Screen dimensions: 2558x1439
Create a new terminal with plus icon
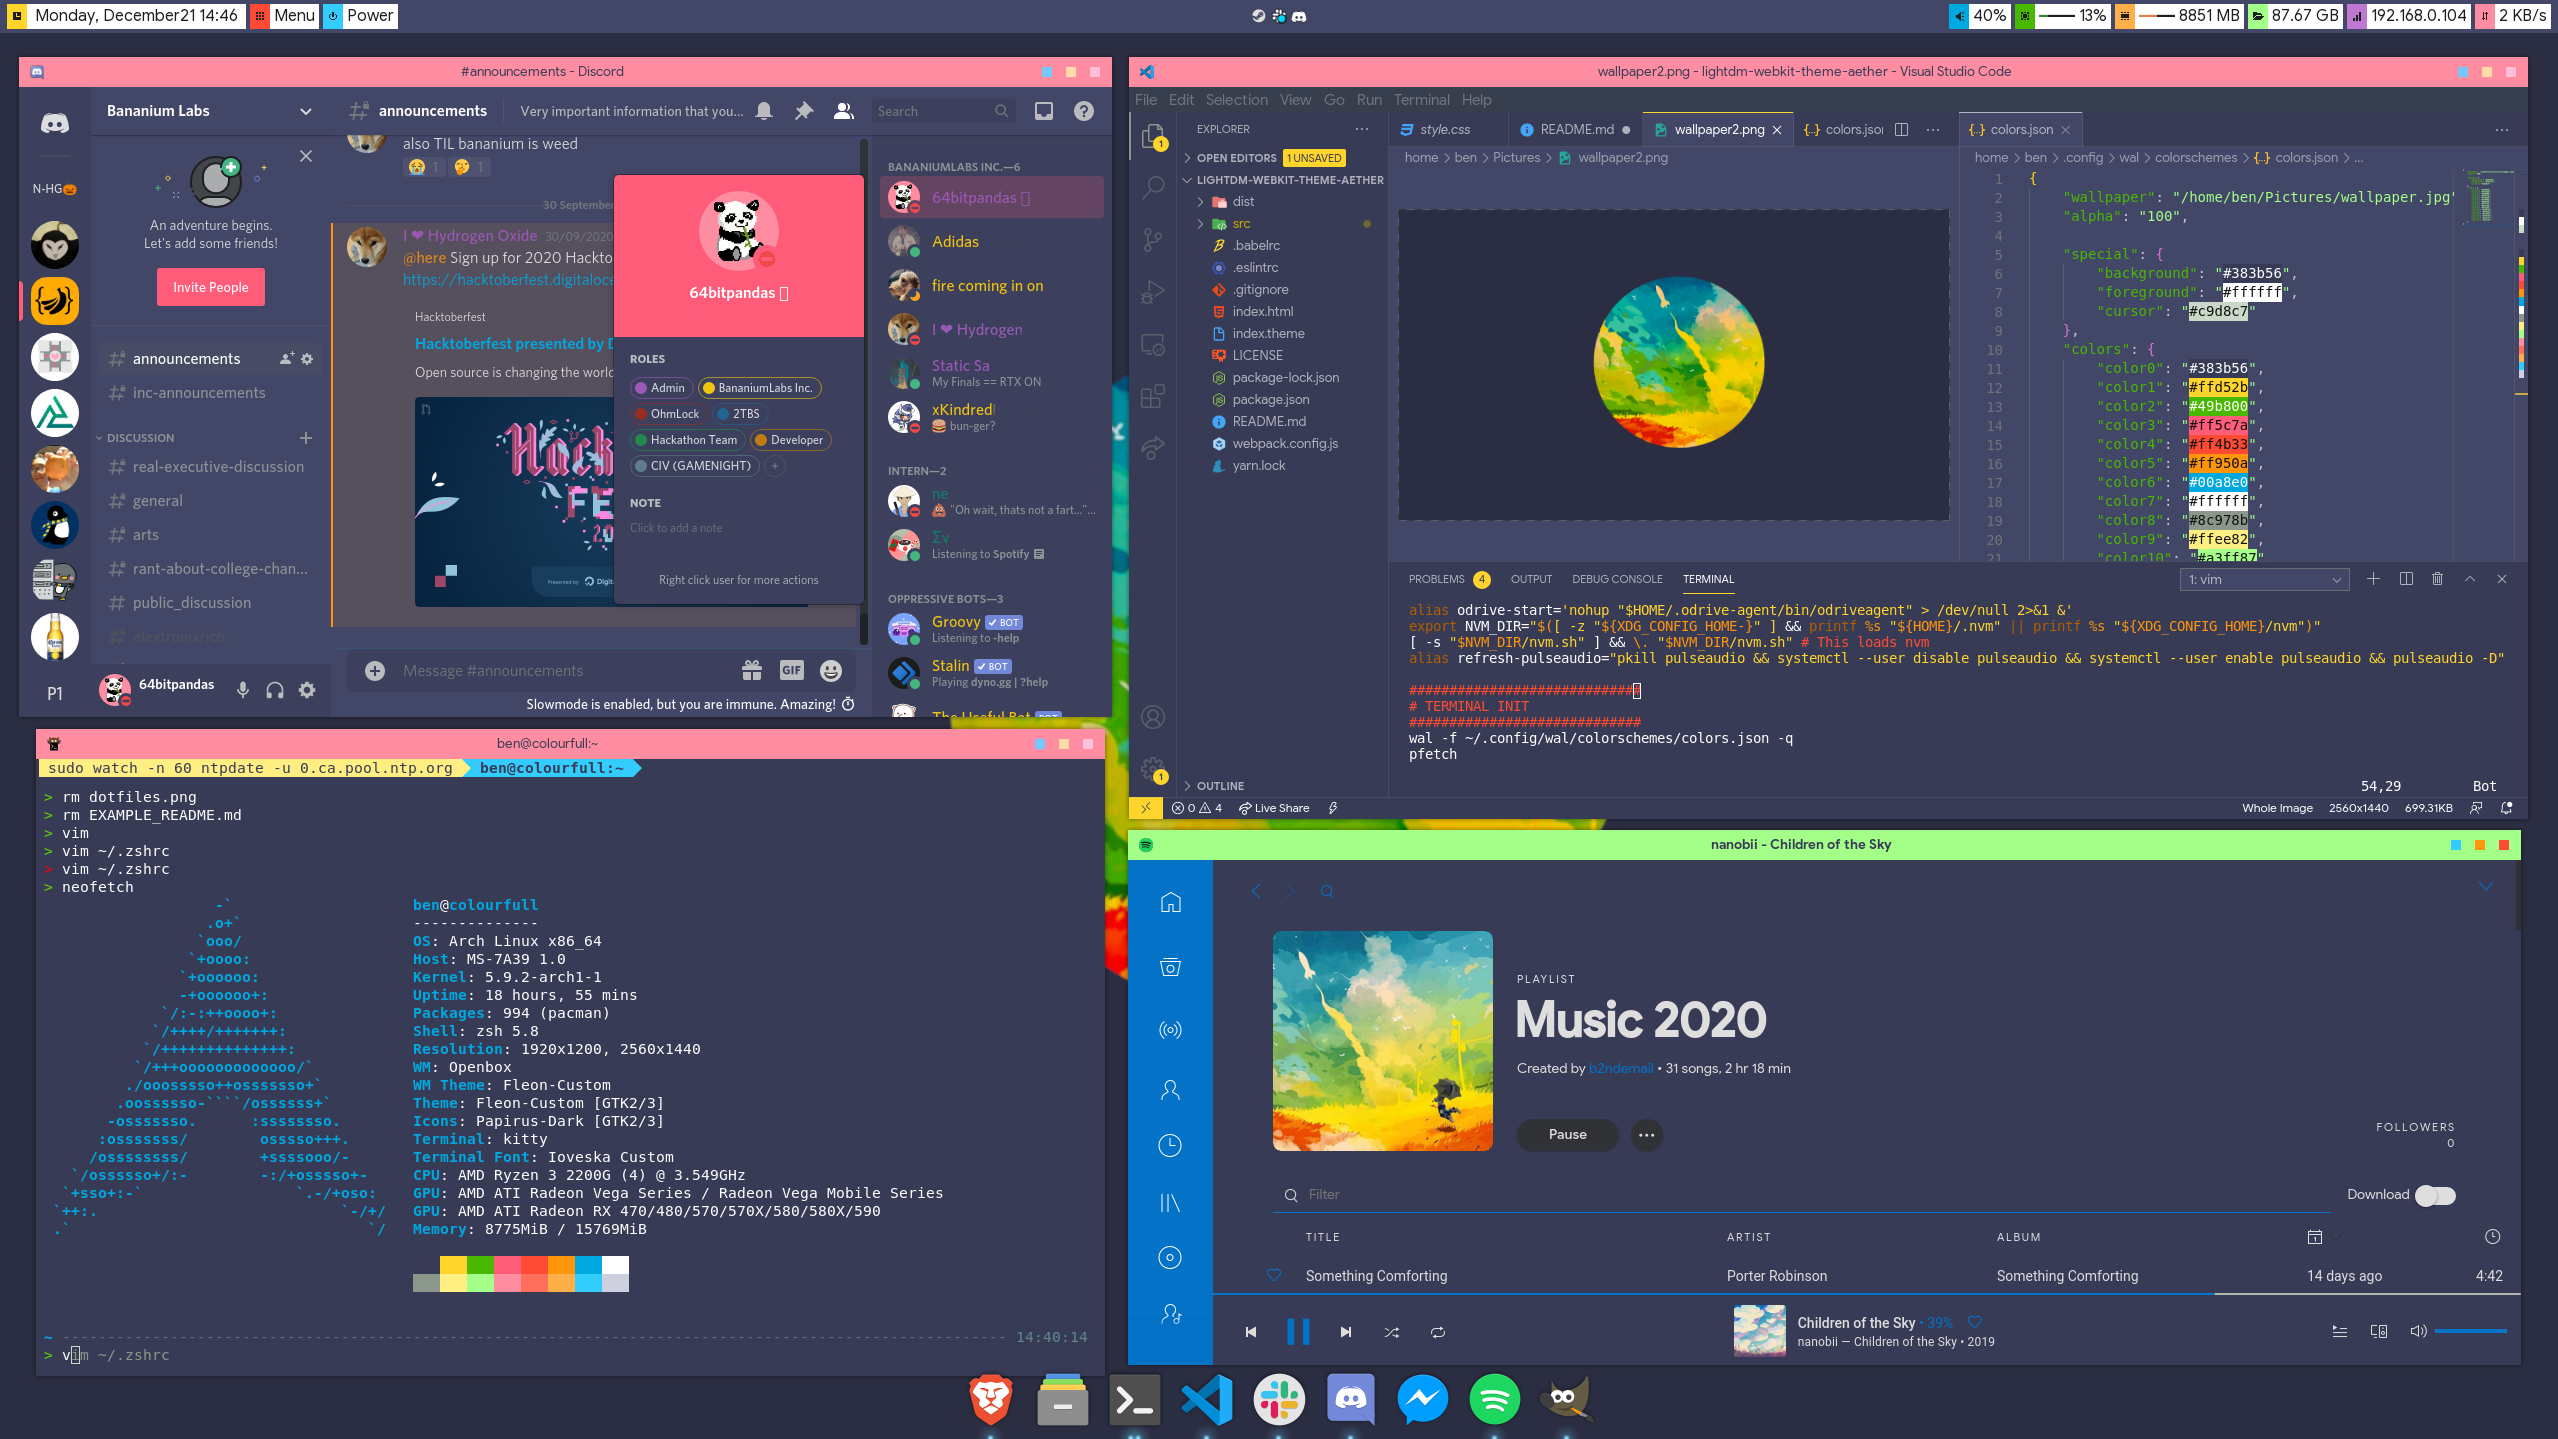tap(2373, 579)
